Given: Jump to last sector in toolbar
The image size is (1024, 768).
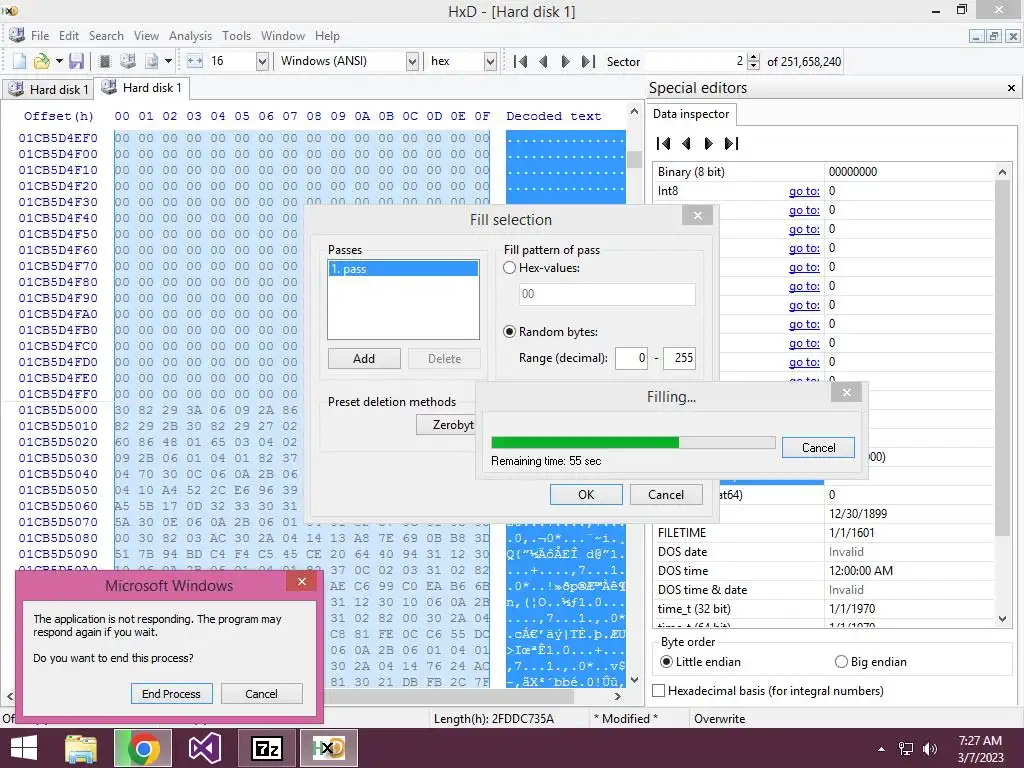Looking at the screenshot, I should click(x=588, y=61).
